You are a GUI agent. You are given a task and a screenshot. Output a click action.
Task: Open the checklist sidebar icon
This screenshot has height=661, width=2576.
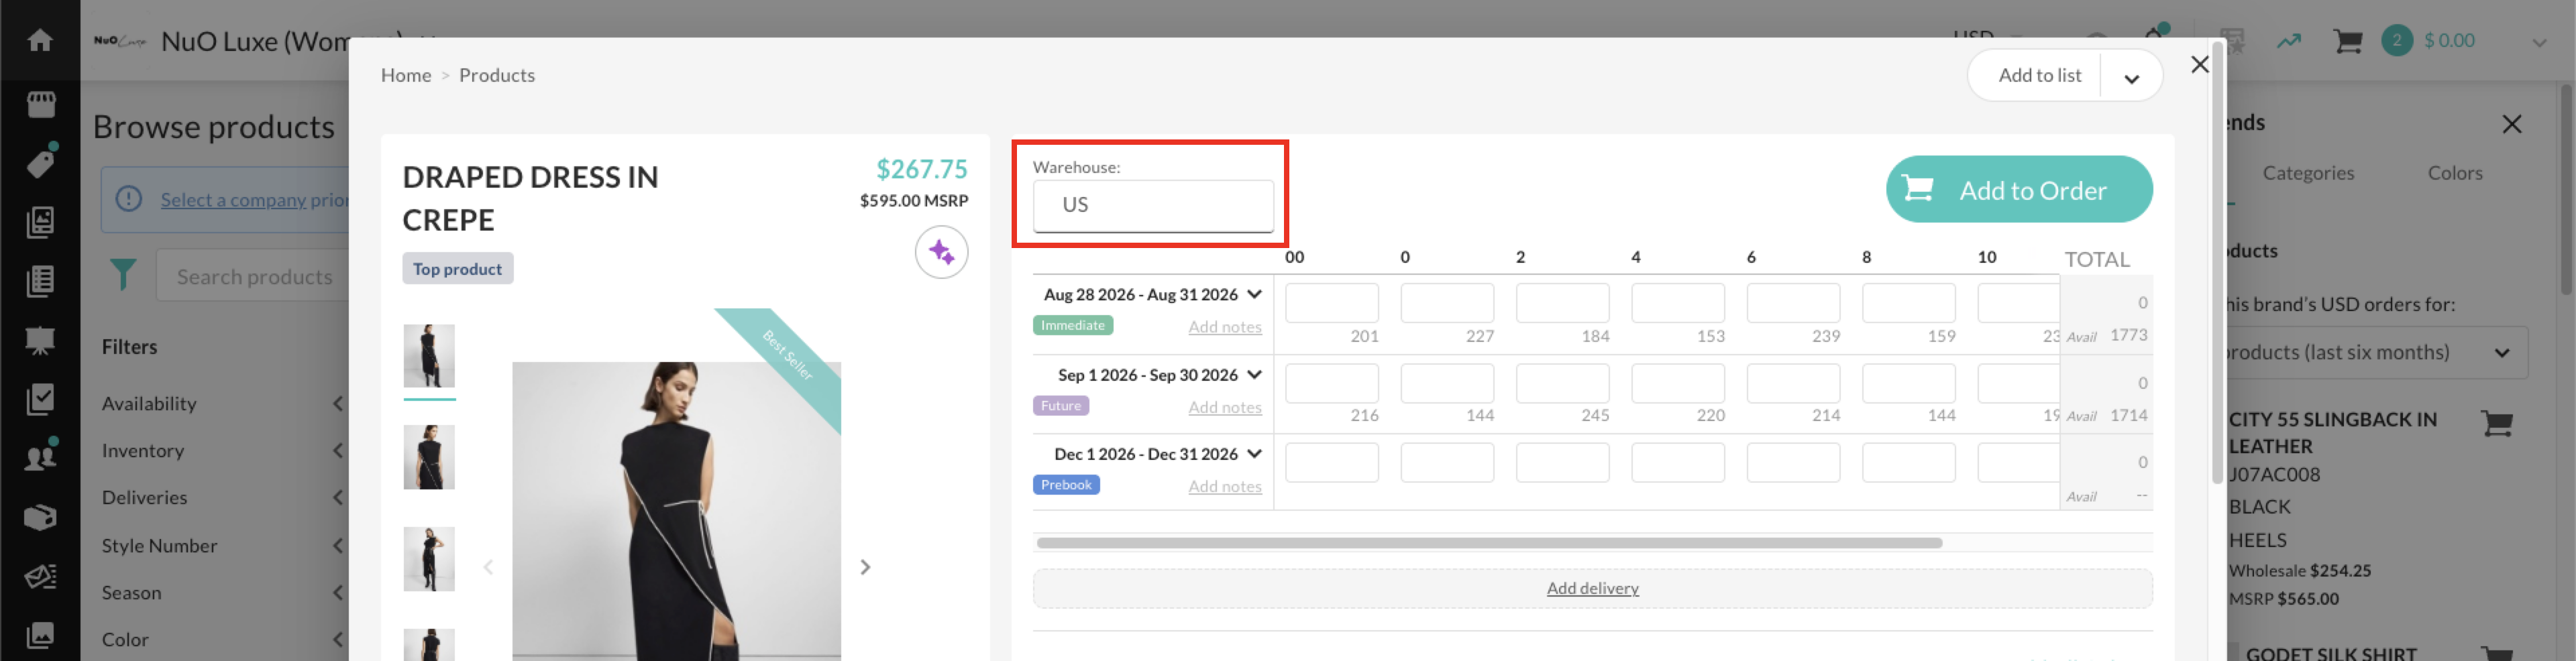[40, 399]
